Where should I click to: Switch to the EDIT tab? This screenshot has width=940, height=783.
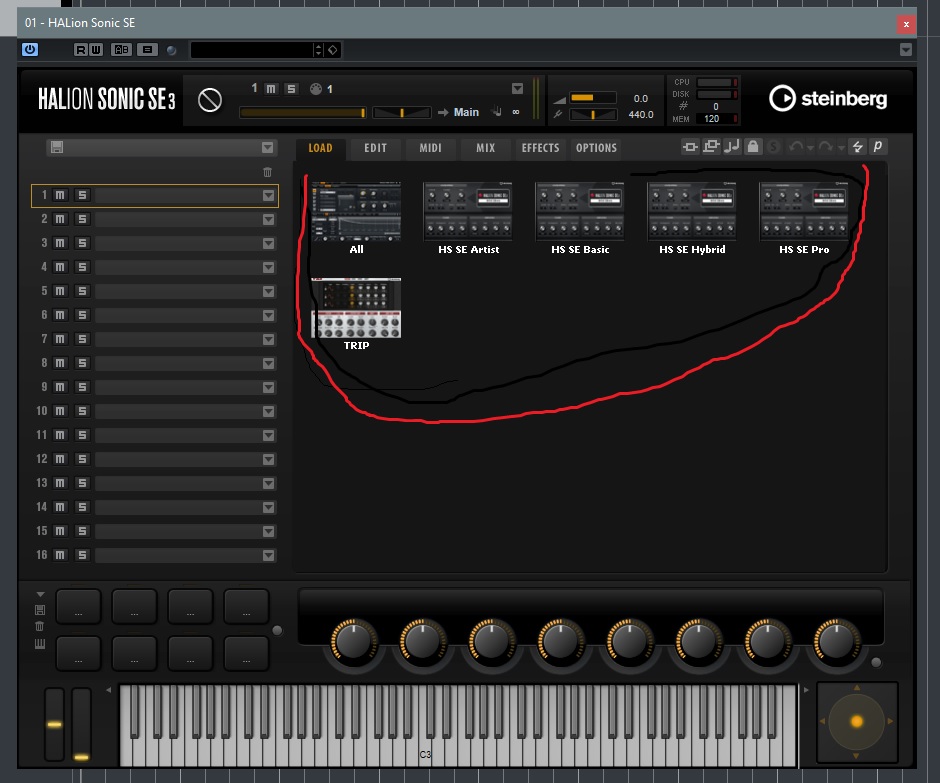[x=375, y=148]
